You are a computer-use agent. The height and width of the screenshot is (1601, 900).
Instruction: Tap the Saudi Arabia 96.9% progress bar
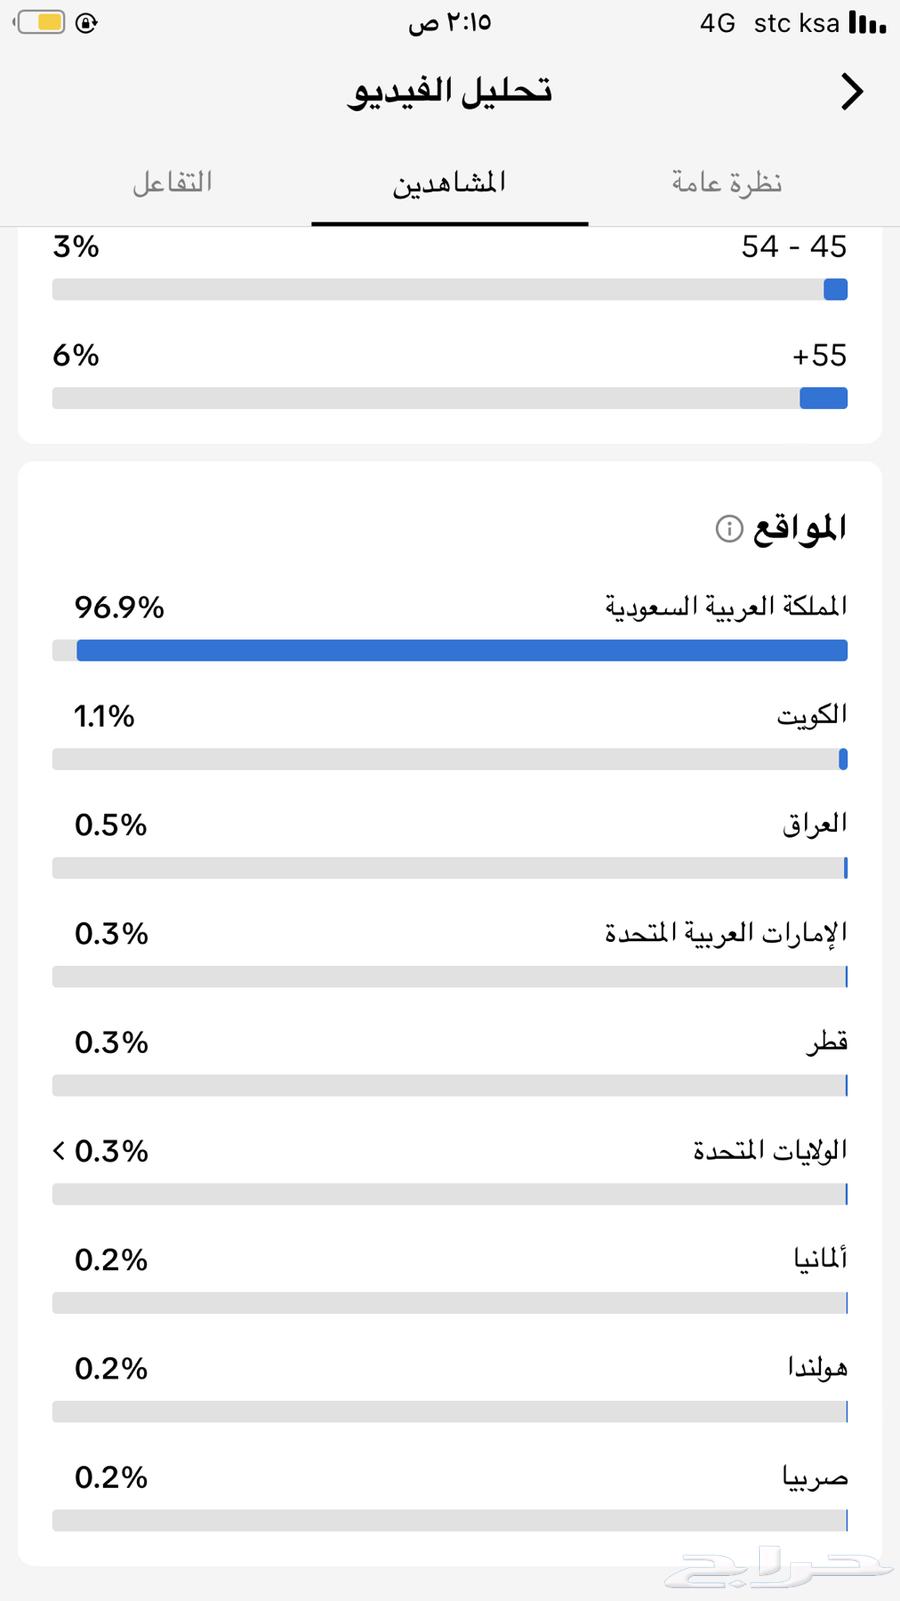[x=449, y=650]
